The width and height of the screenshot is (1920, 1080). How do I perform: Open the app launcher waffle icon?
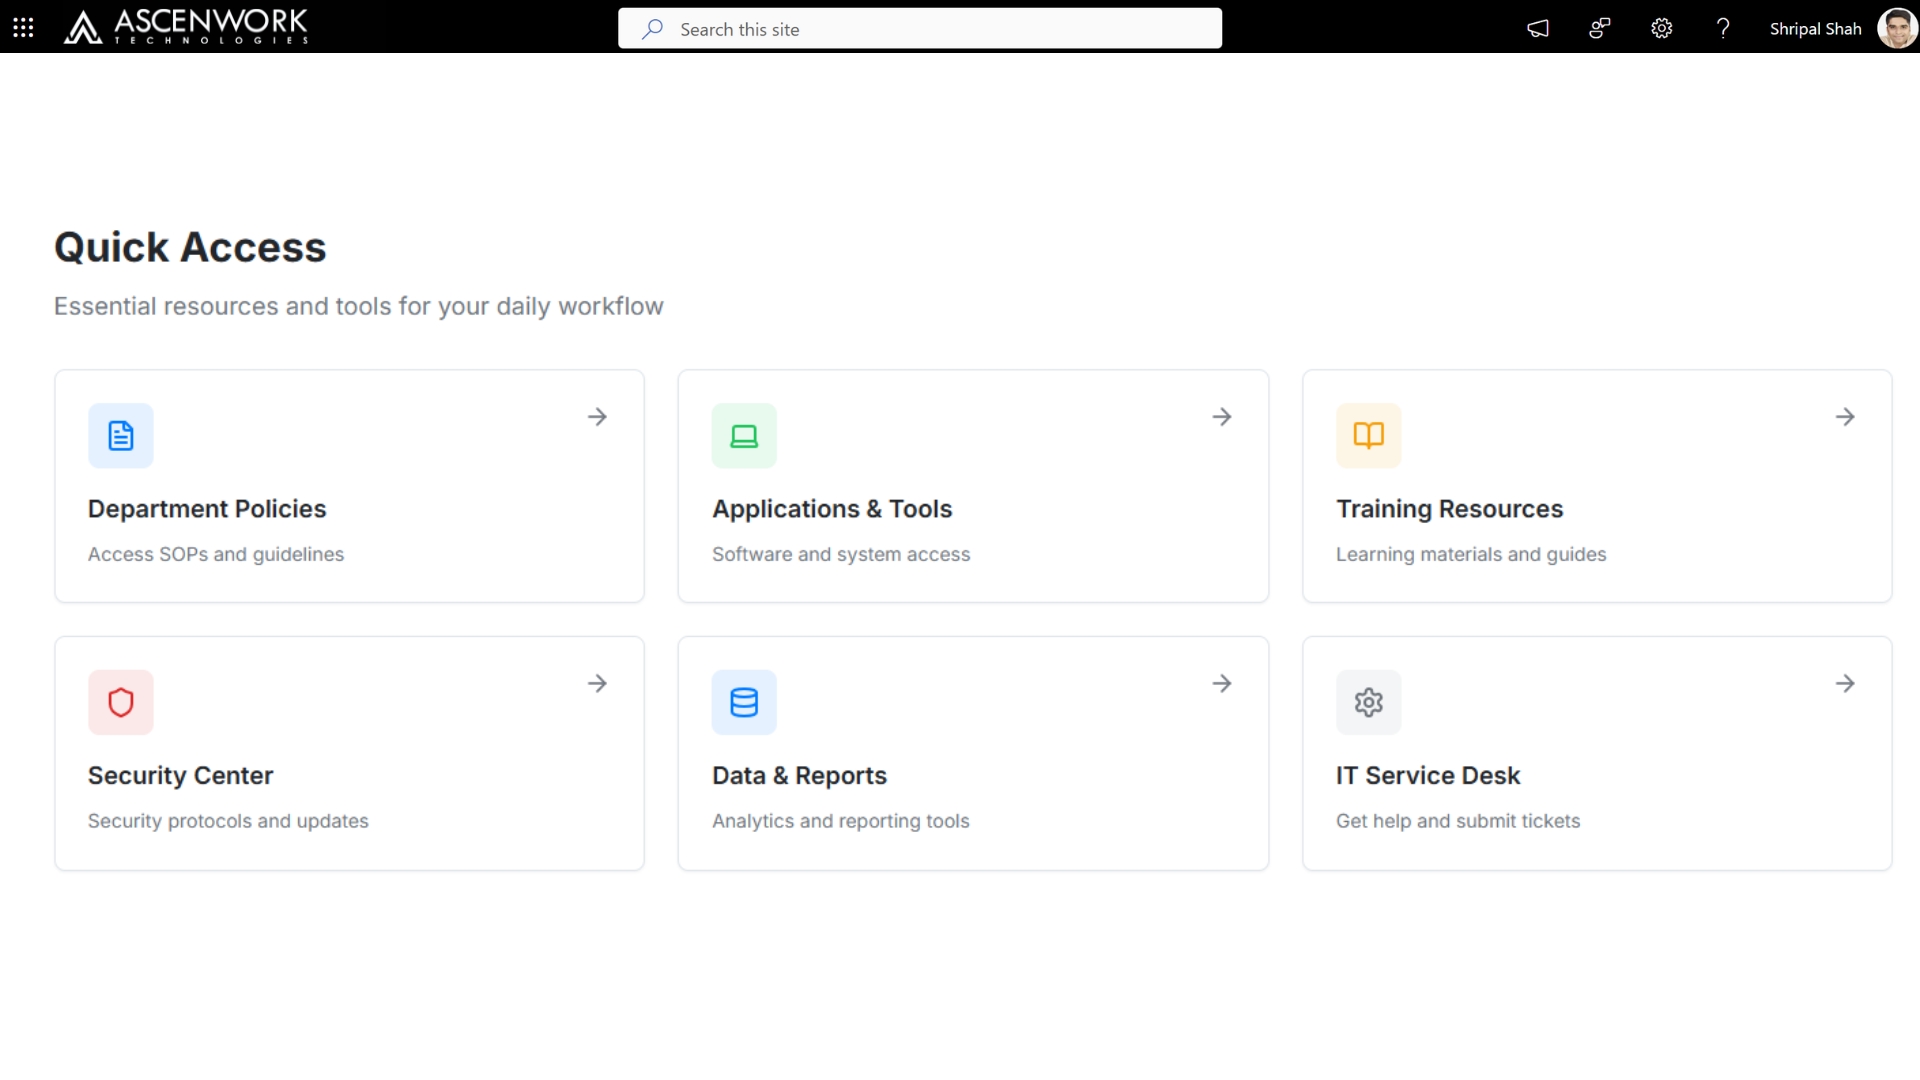pos(23,28)
